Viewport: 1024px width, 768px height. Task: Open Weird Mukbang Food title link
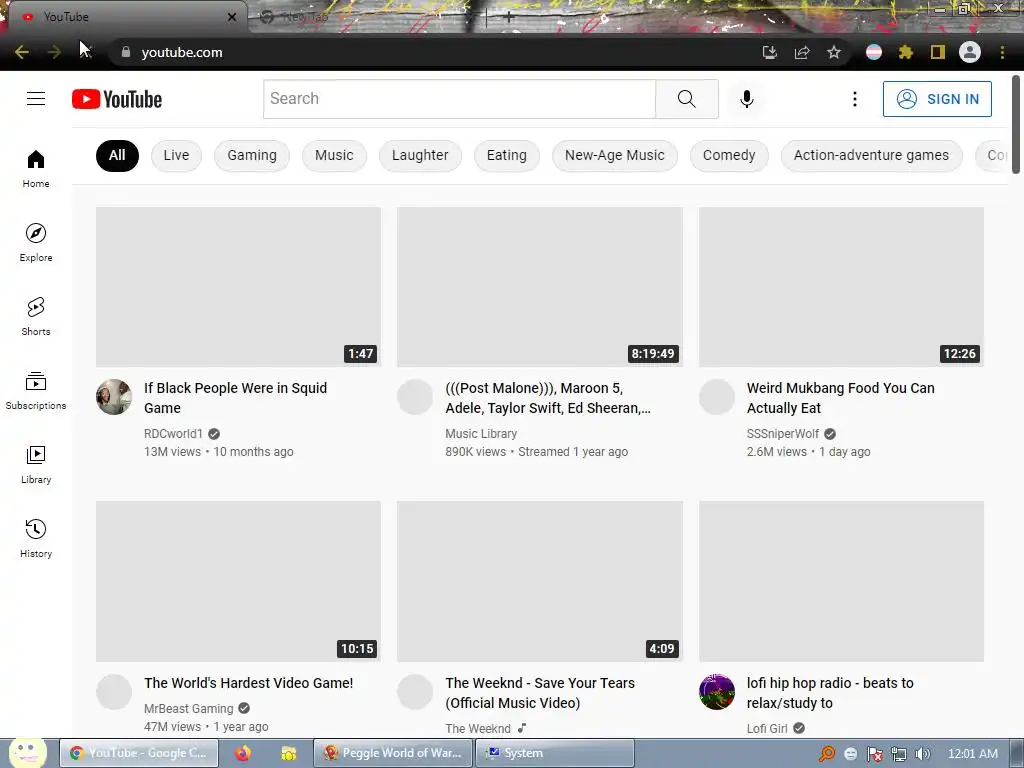840,398
